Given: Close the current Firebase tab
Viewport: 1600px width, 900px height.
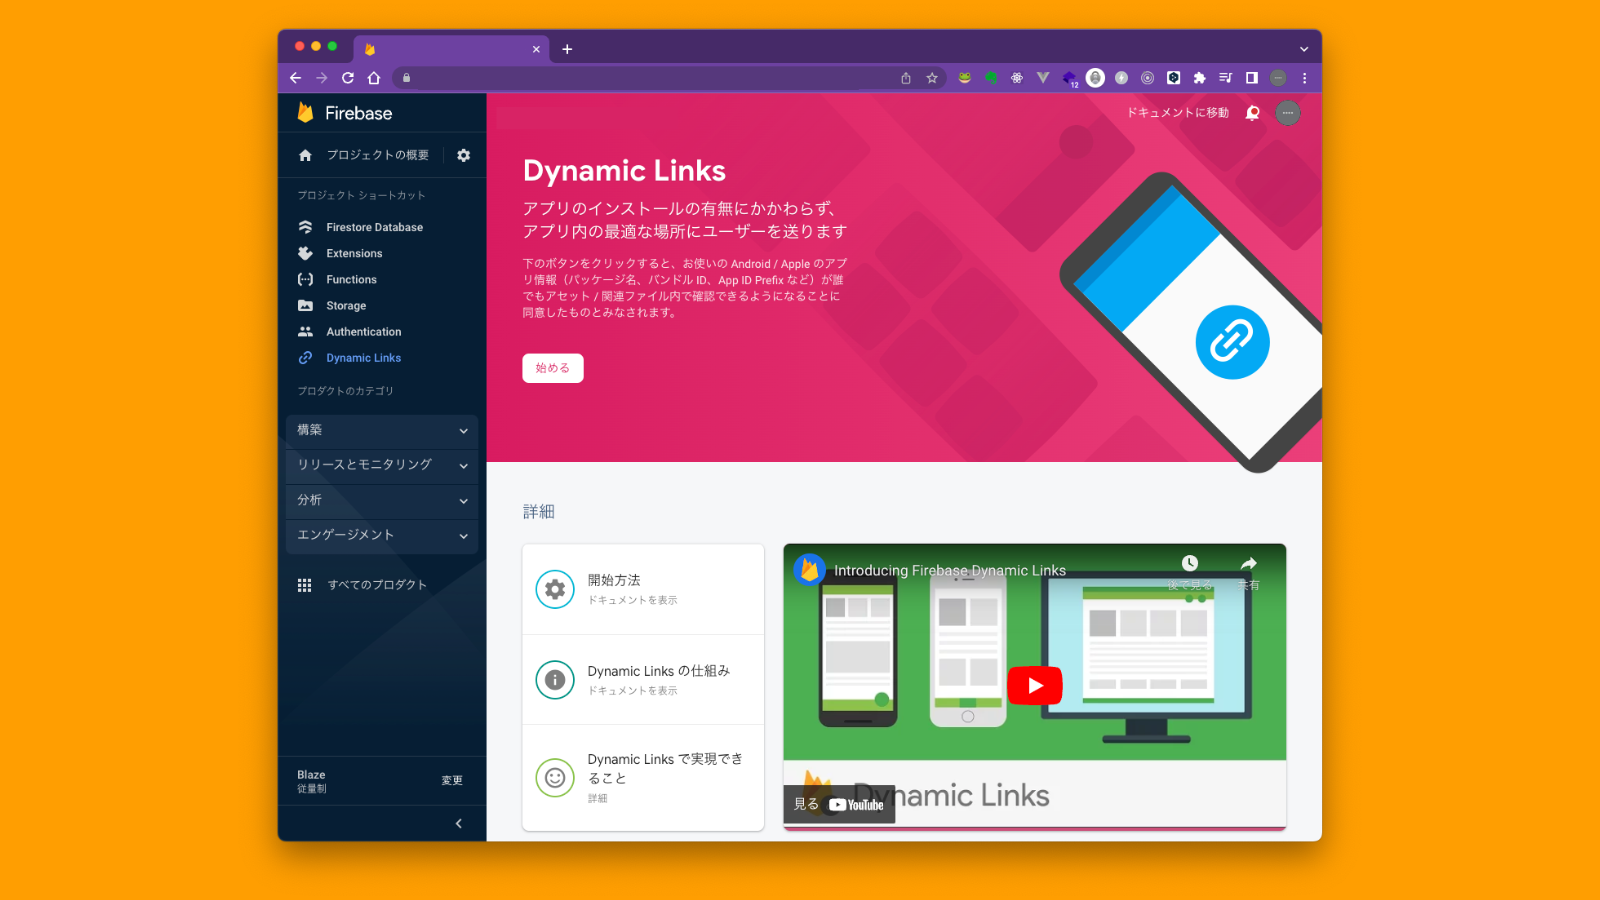Looking at the screenshot, I should [x=536, y=49].
